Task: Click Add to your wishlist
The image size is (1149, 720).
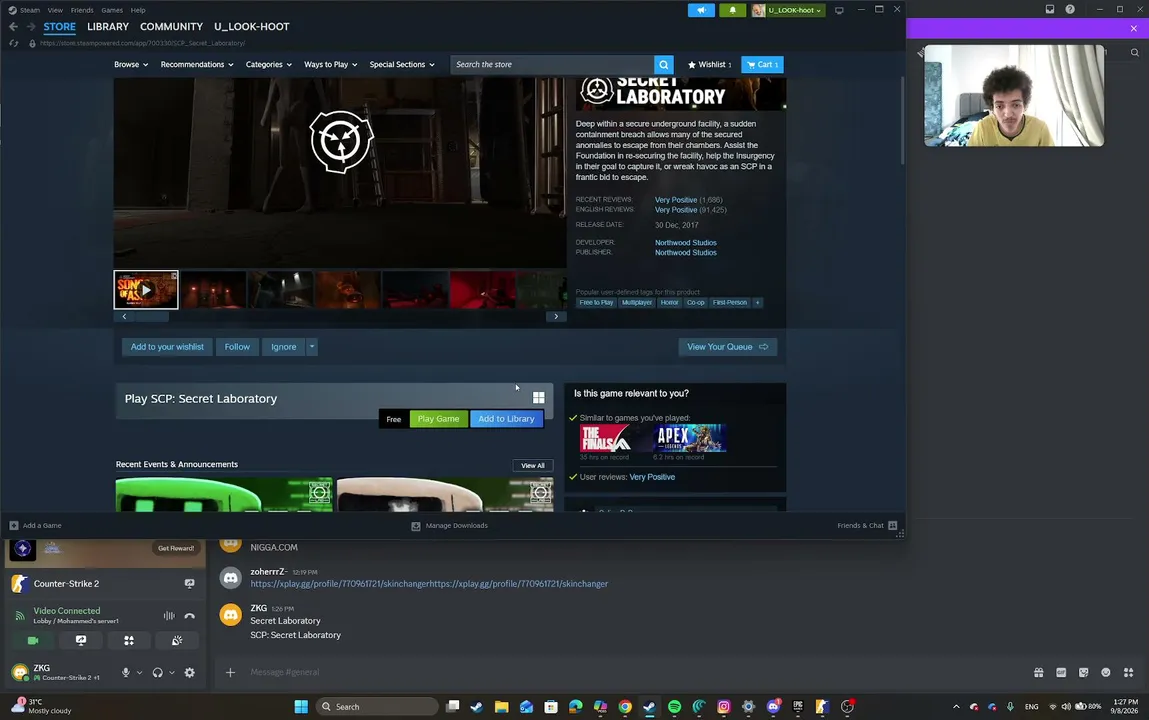Action: point(167,347)
